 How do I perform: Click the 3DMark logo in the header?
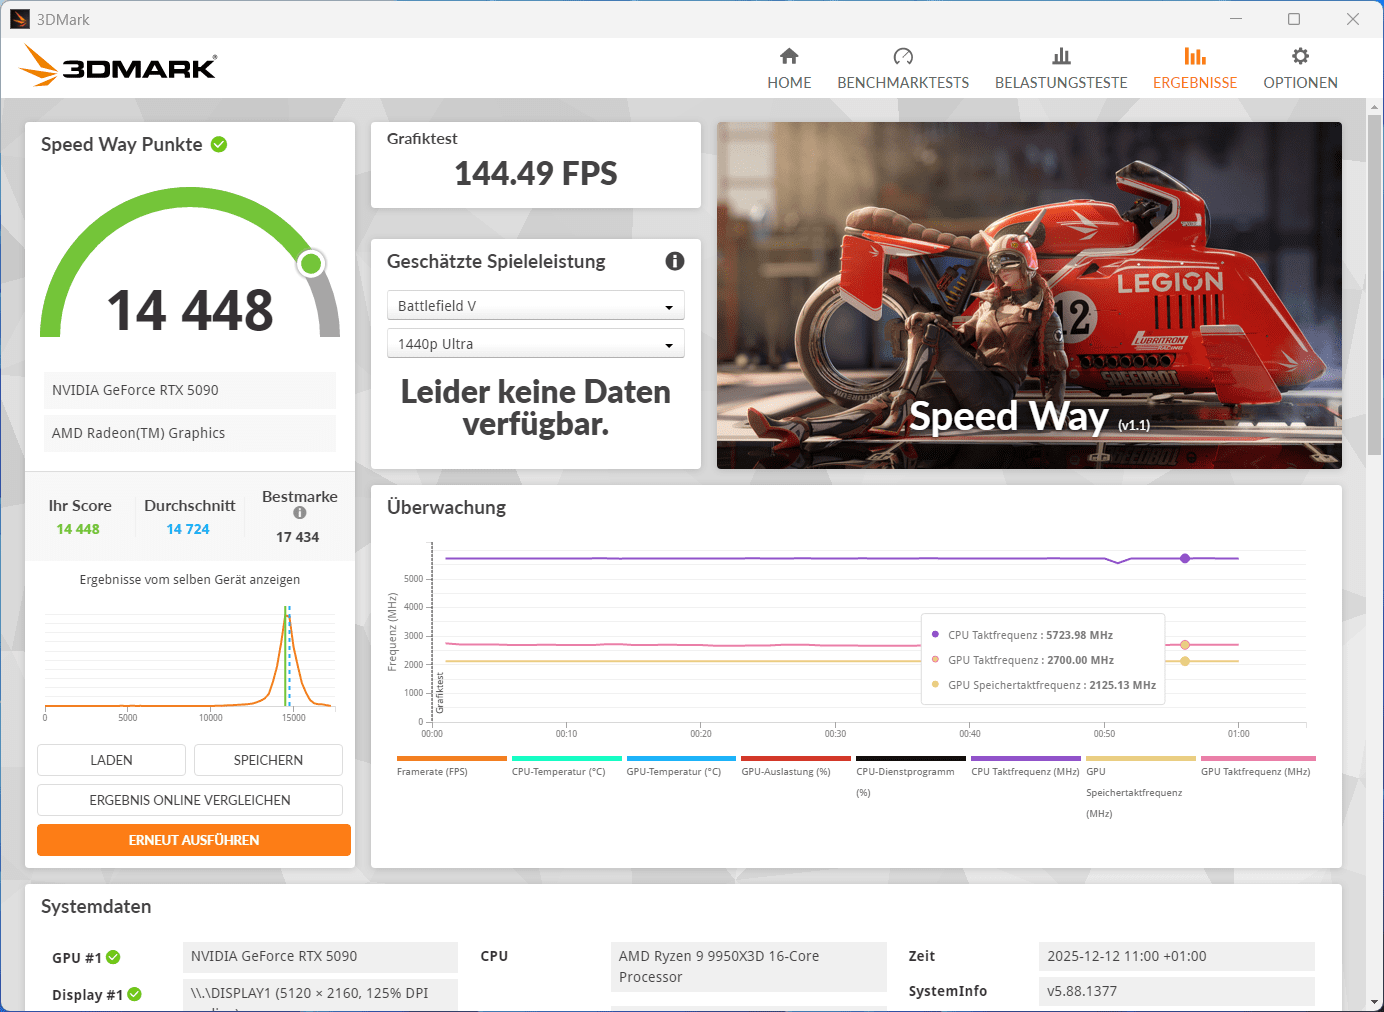(118, 66)
